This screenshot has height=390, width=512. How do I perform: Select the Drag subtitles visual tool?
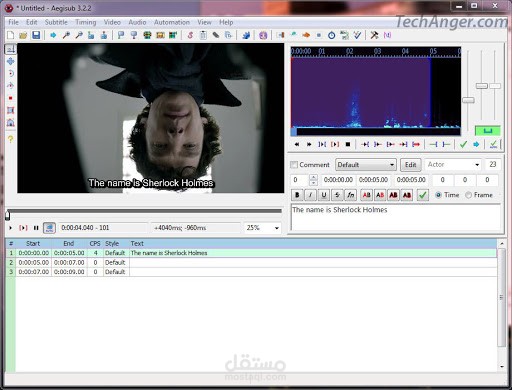(x=11, y=61)
